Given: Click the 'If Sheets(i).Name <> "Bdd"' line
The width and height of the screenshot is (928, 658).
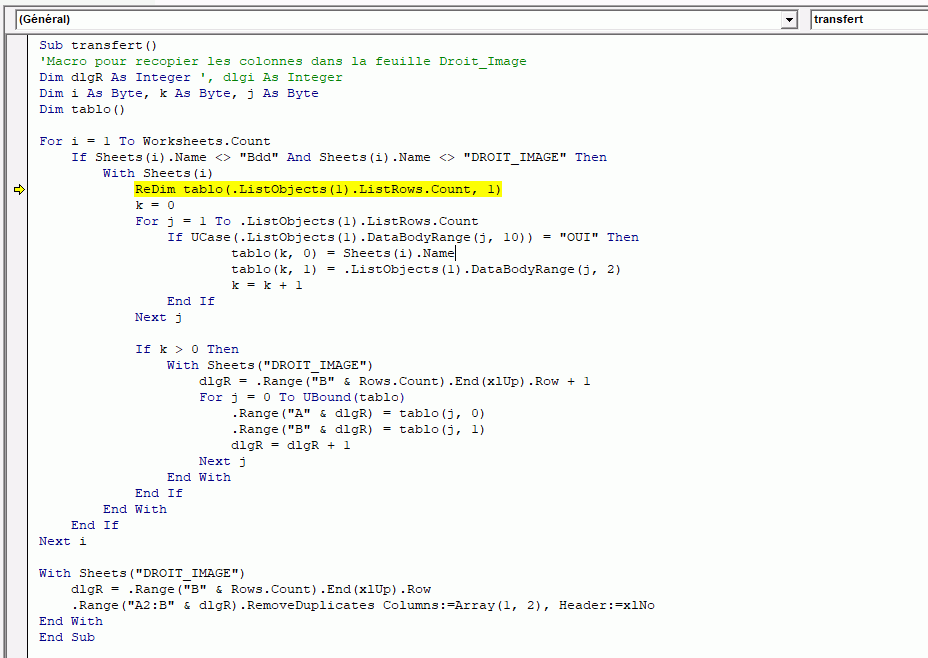Looking at the screenshot, I should point(339,157).
